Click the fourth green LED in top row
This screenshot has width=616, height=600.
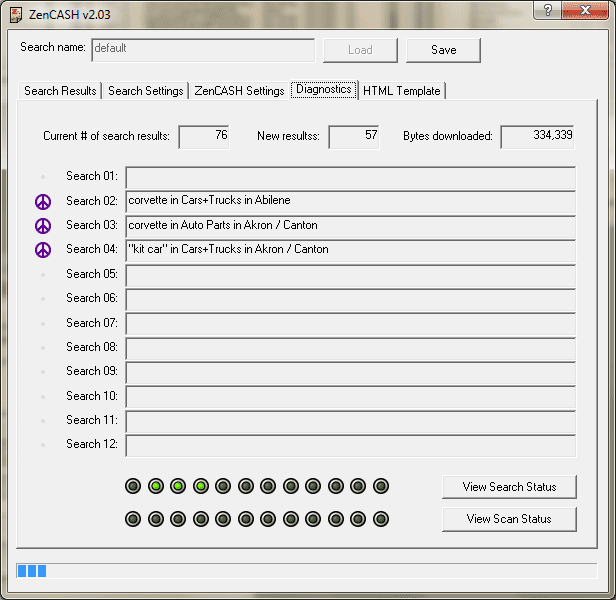pos(201,486)
